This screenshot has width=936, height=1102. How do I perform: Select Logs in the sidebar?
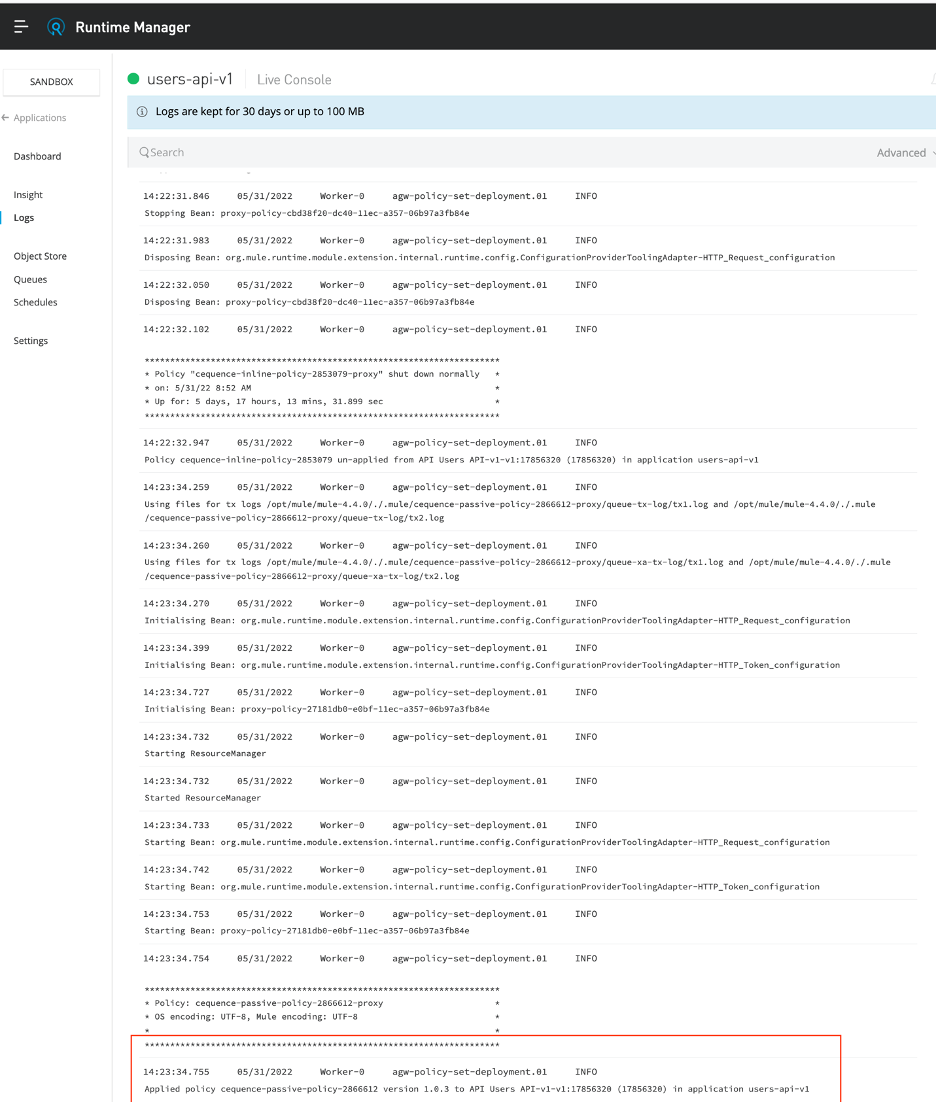(24, 218)
